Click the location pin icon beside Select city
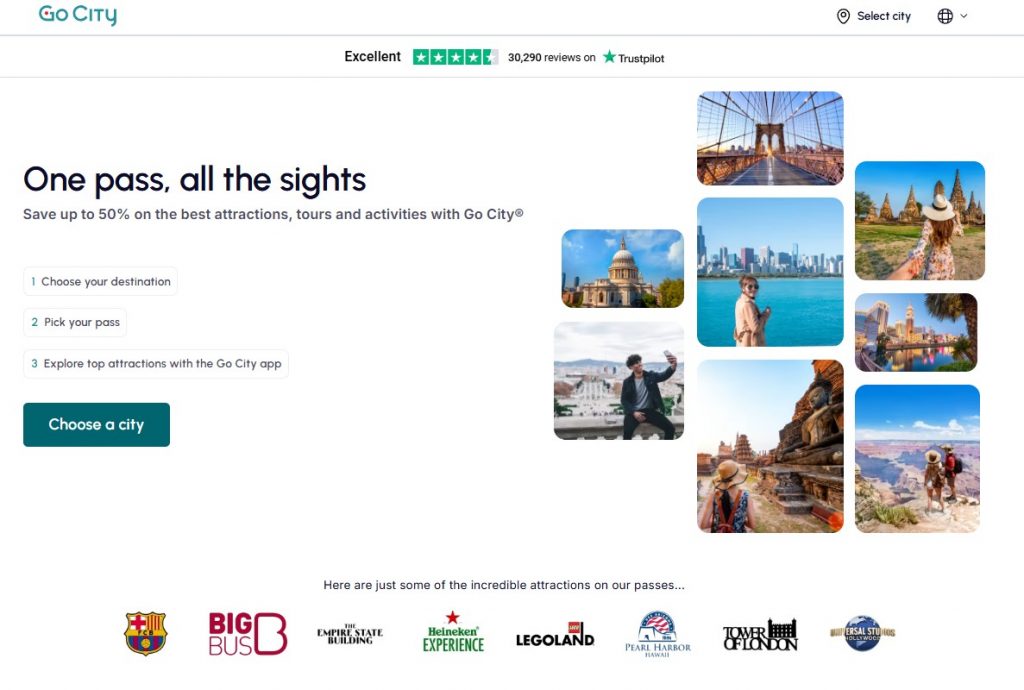Viewport: 1024px width, 690px height. [x=843, y=16]
